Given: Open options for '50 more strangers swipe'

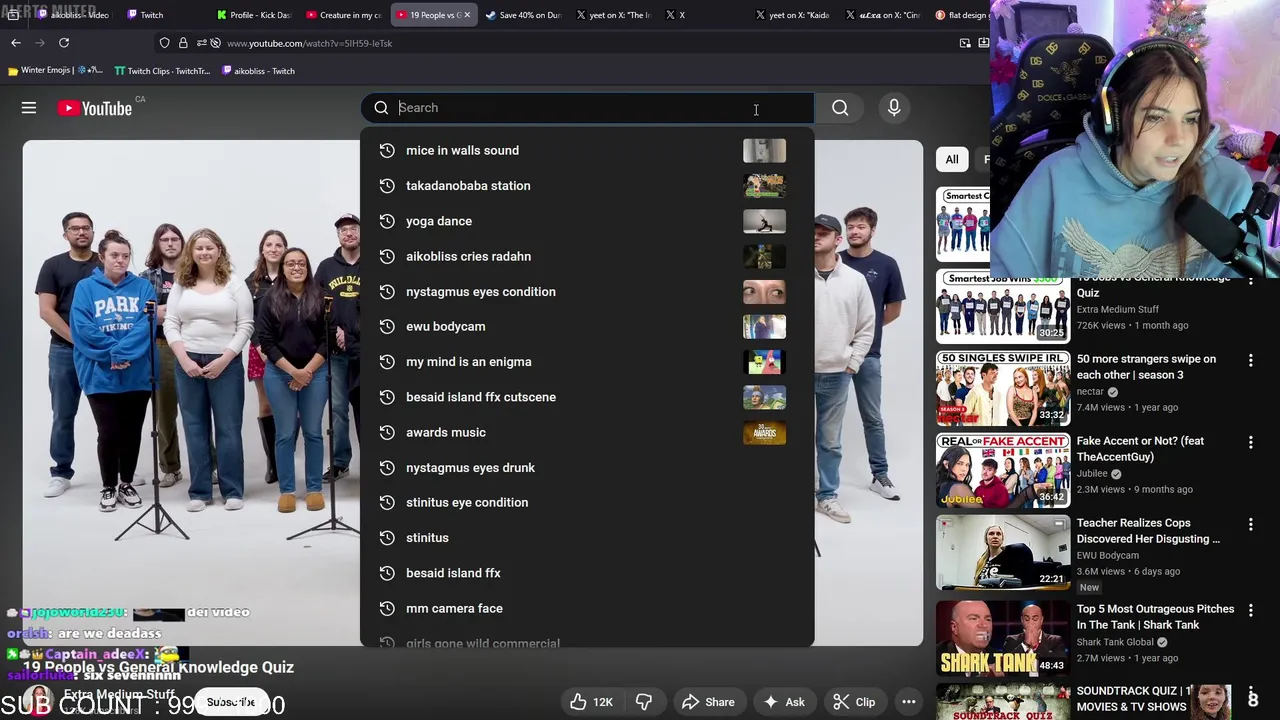Looking at the screenshot, I should click(x=1250, y=360).
